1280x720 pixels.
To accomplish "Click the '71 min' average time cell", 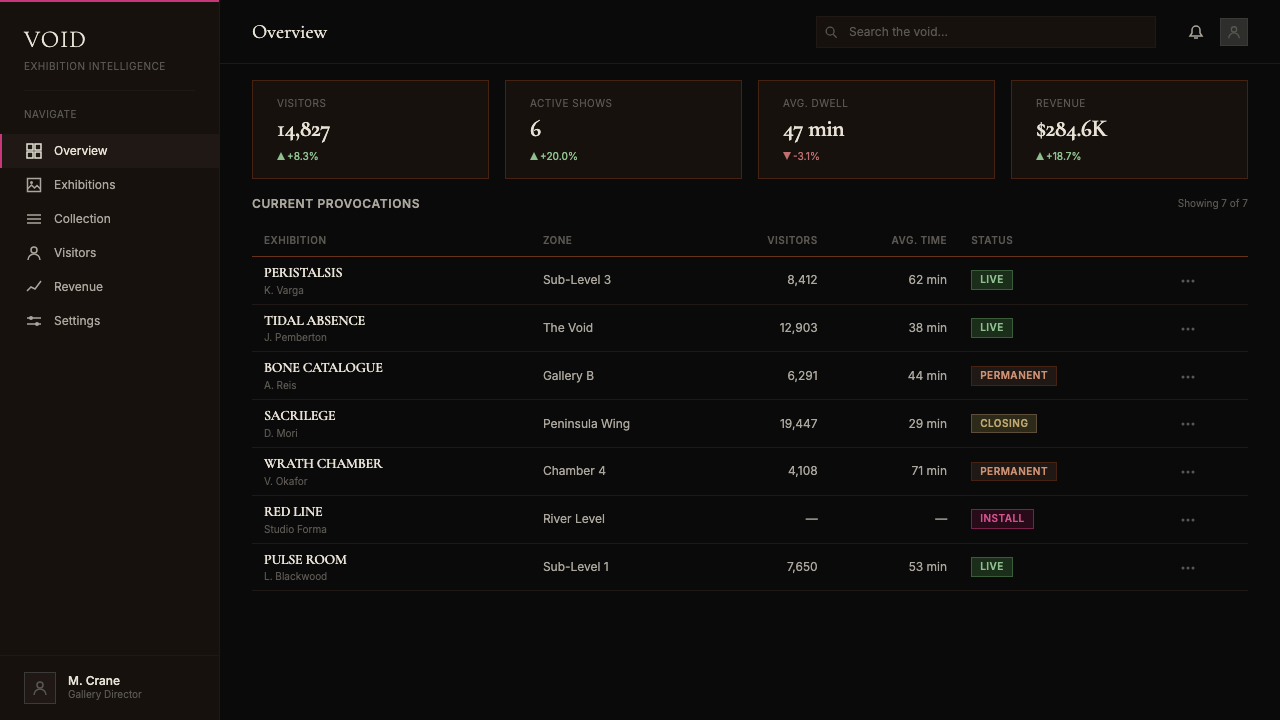I will [x=929, y=471].
